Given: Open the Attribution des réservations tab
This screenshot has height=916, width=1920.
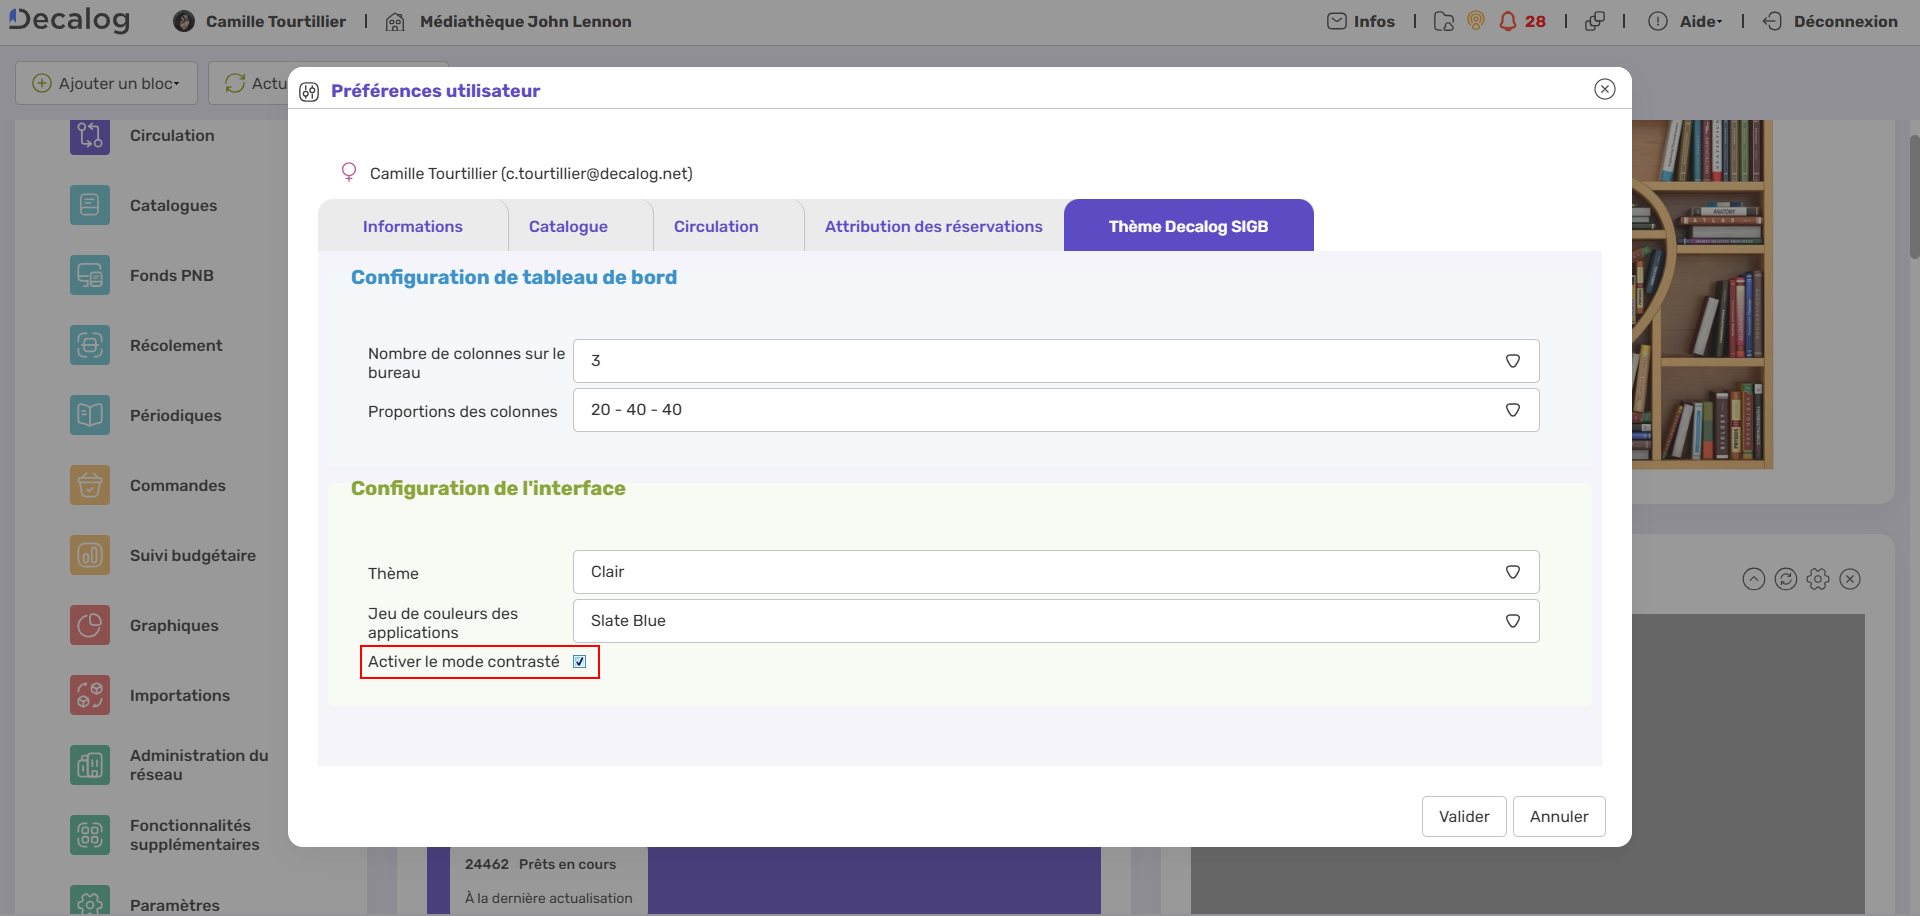Looking at the screenshot, I should [x=931, y=226].
